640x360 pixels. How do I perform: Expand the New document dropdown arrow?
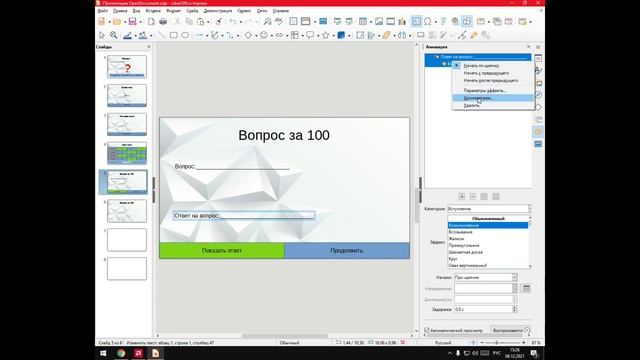tap(109, 22)
